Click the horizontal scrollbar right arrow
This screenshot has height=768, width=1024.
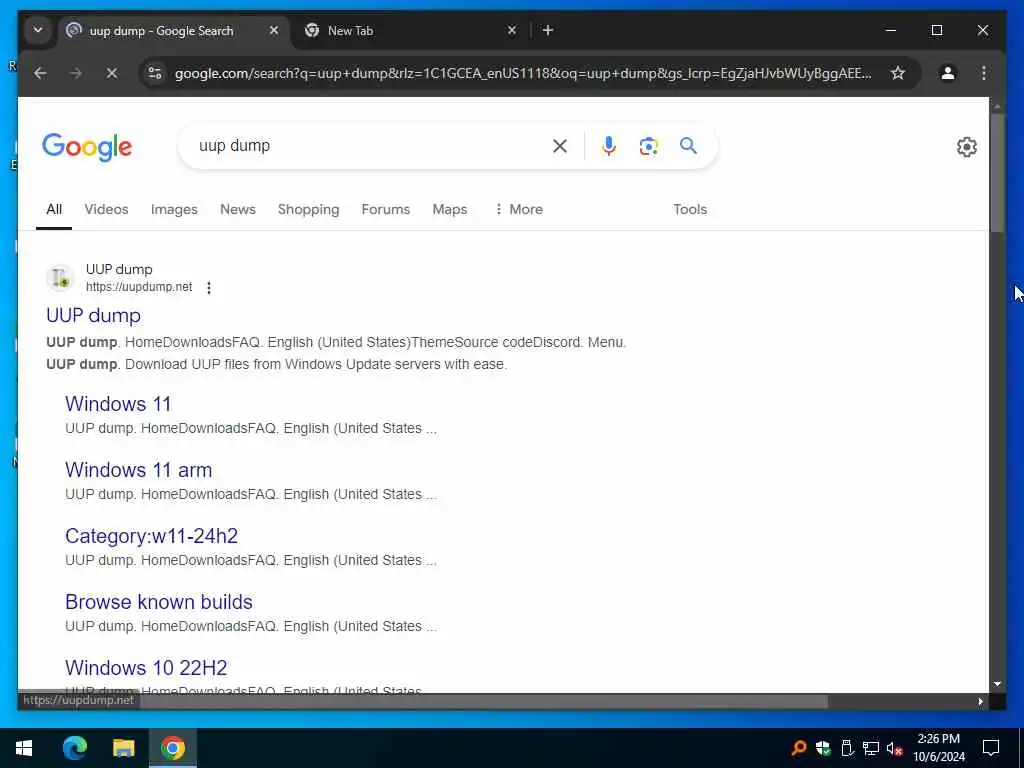[980, 701]
